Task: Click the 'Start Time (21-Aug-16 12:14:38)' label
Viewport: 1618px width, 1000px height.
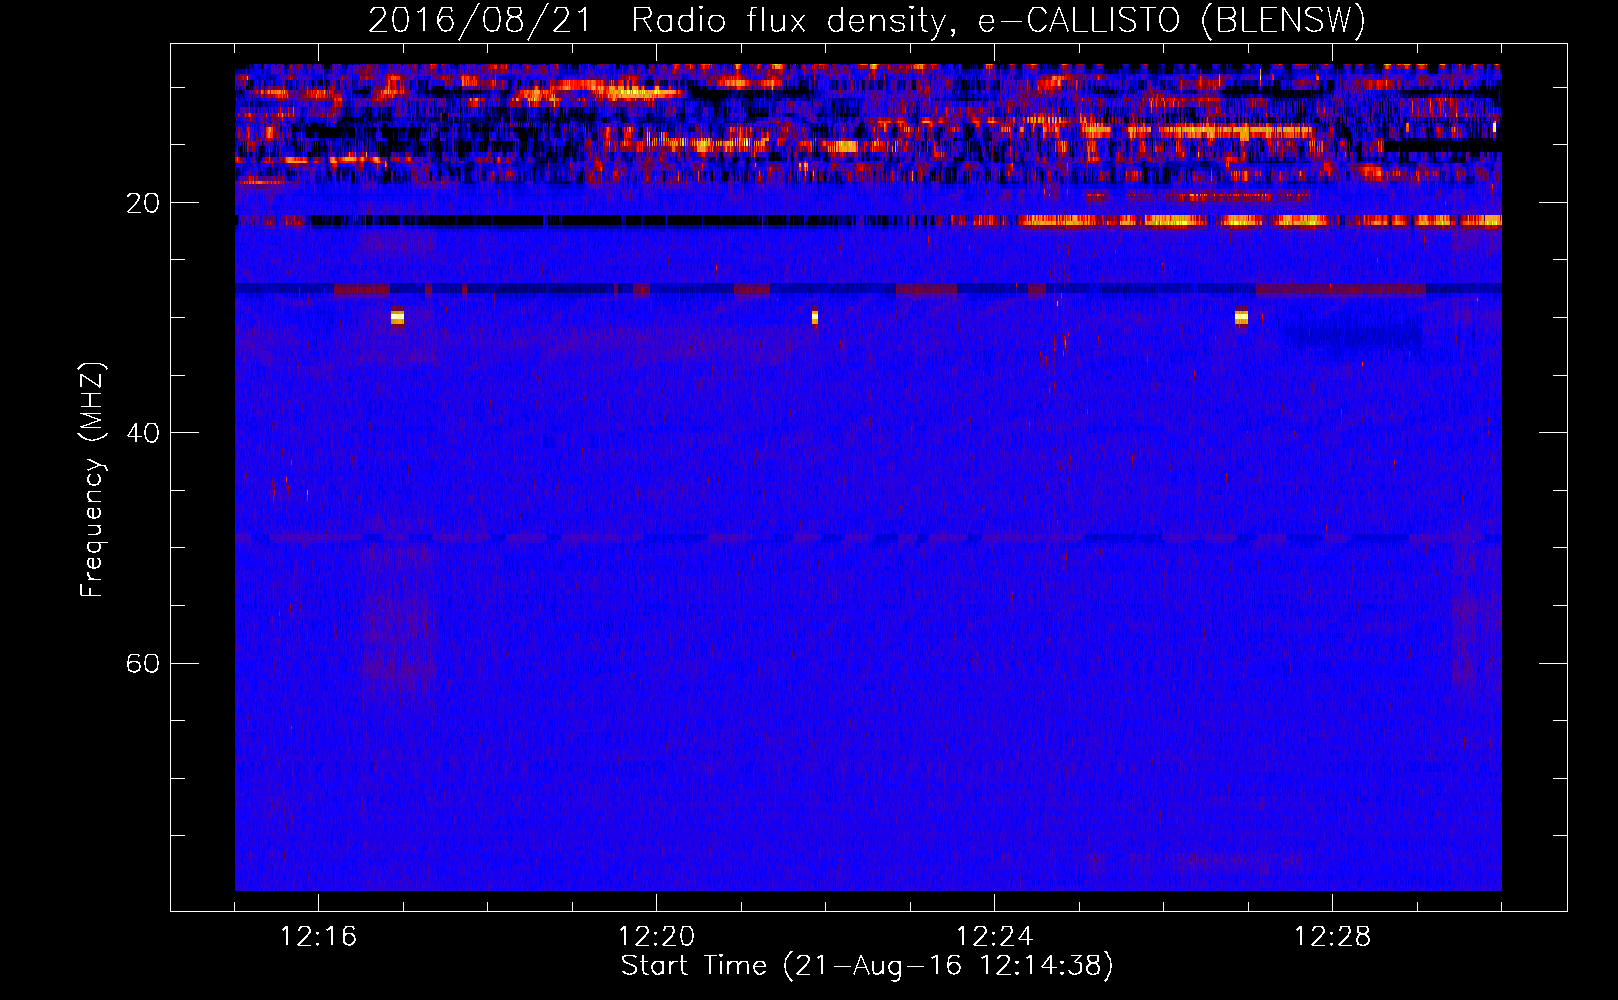Action: click(867, 966)
